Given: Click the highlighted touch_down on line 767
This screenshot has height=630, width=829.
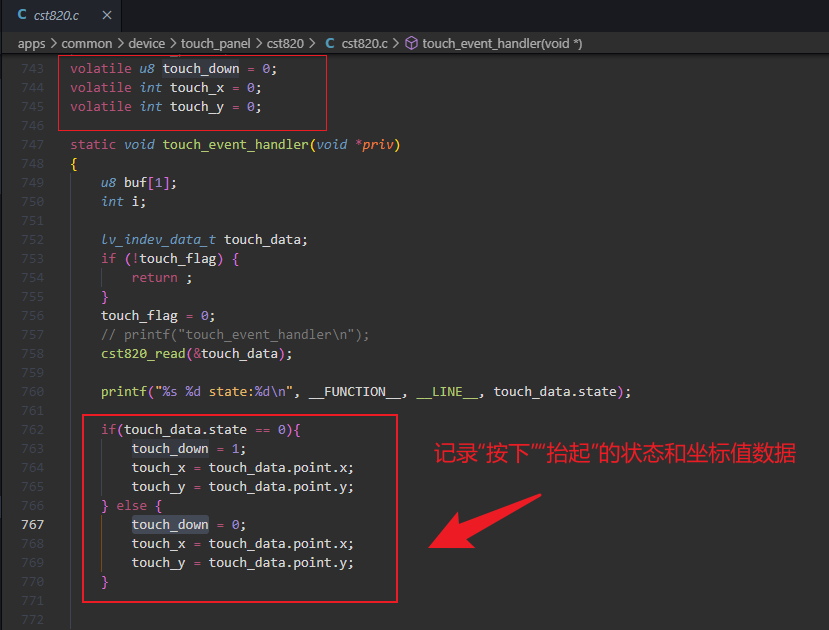Looking at the screenshot, I should tap(170, 524).
